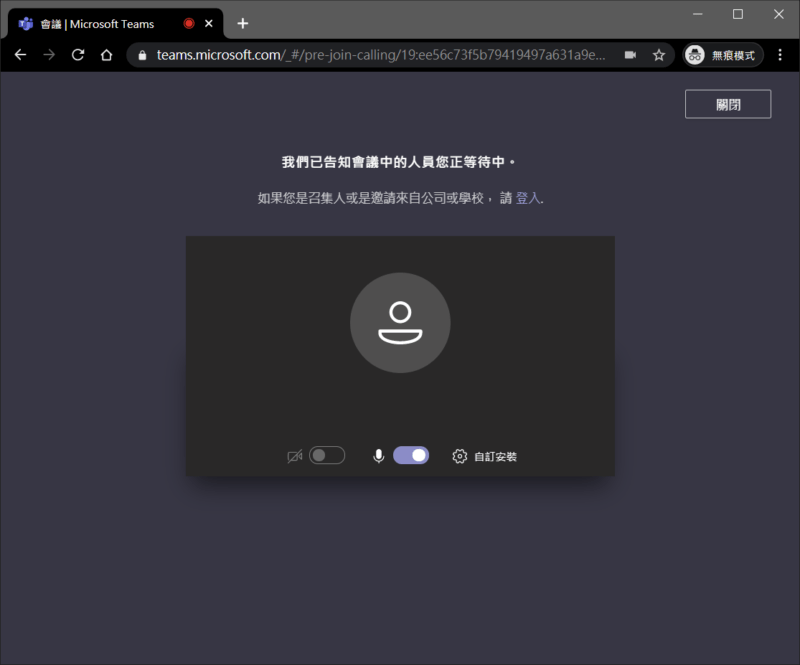Click the camera-off icon beside the video switch
The height and width of the screenshot is (665, 800).
(294, 456)
